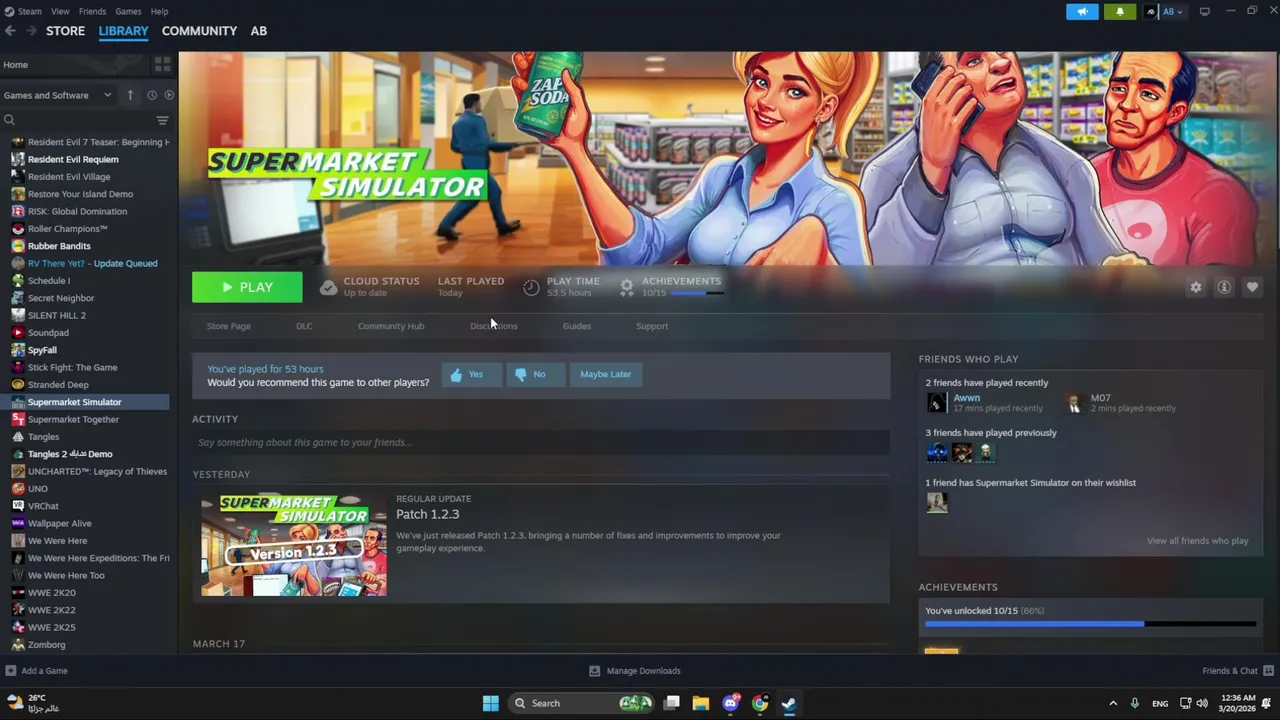Select Rubber Bandits in the list
This screenshot has width=1280, height=720.
(59, 246)
